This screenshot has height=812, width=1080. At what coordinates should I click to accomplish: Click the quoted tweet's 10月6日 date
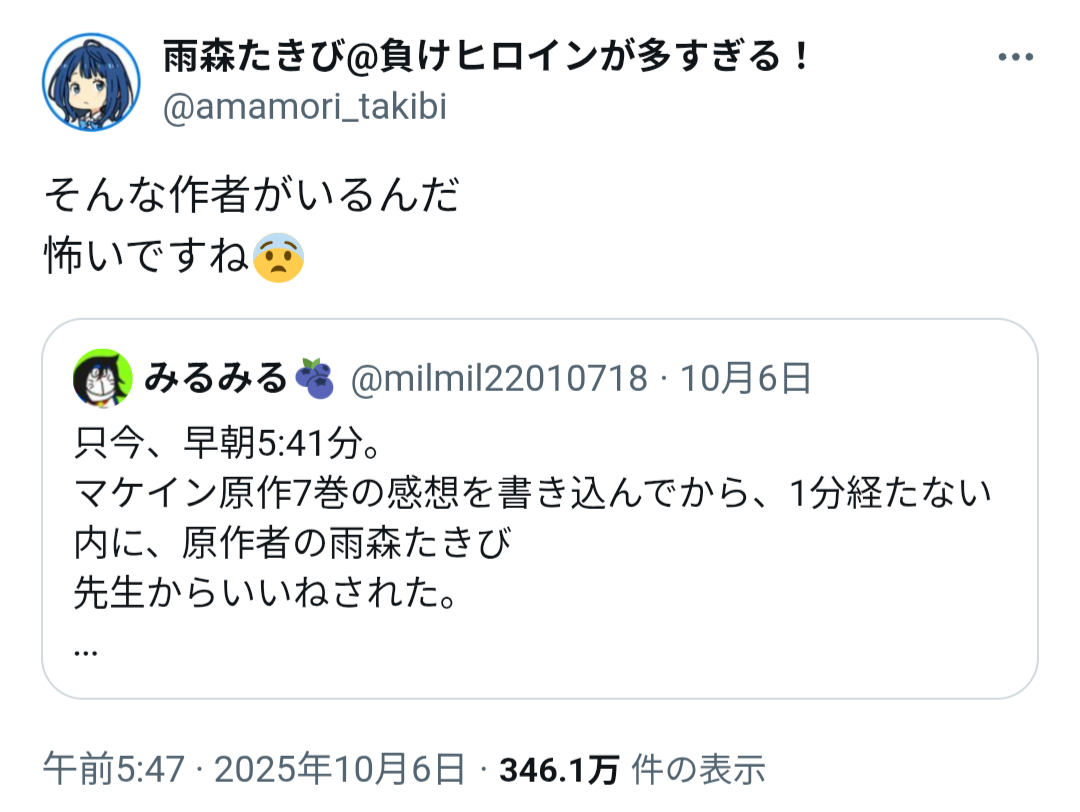coord(746,379)
